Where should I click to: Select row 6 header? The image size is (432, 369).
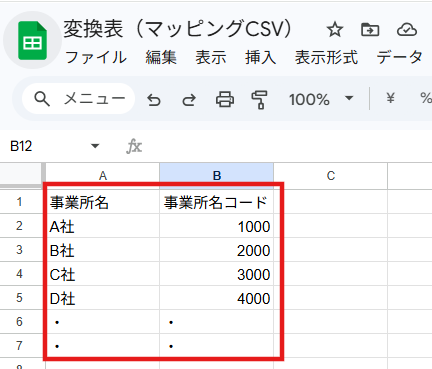coord(19,322)
